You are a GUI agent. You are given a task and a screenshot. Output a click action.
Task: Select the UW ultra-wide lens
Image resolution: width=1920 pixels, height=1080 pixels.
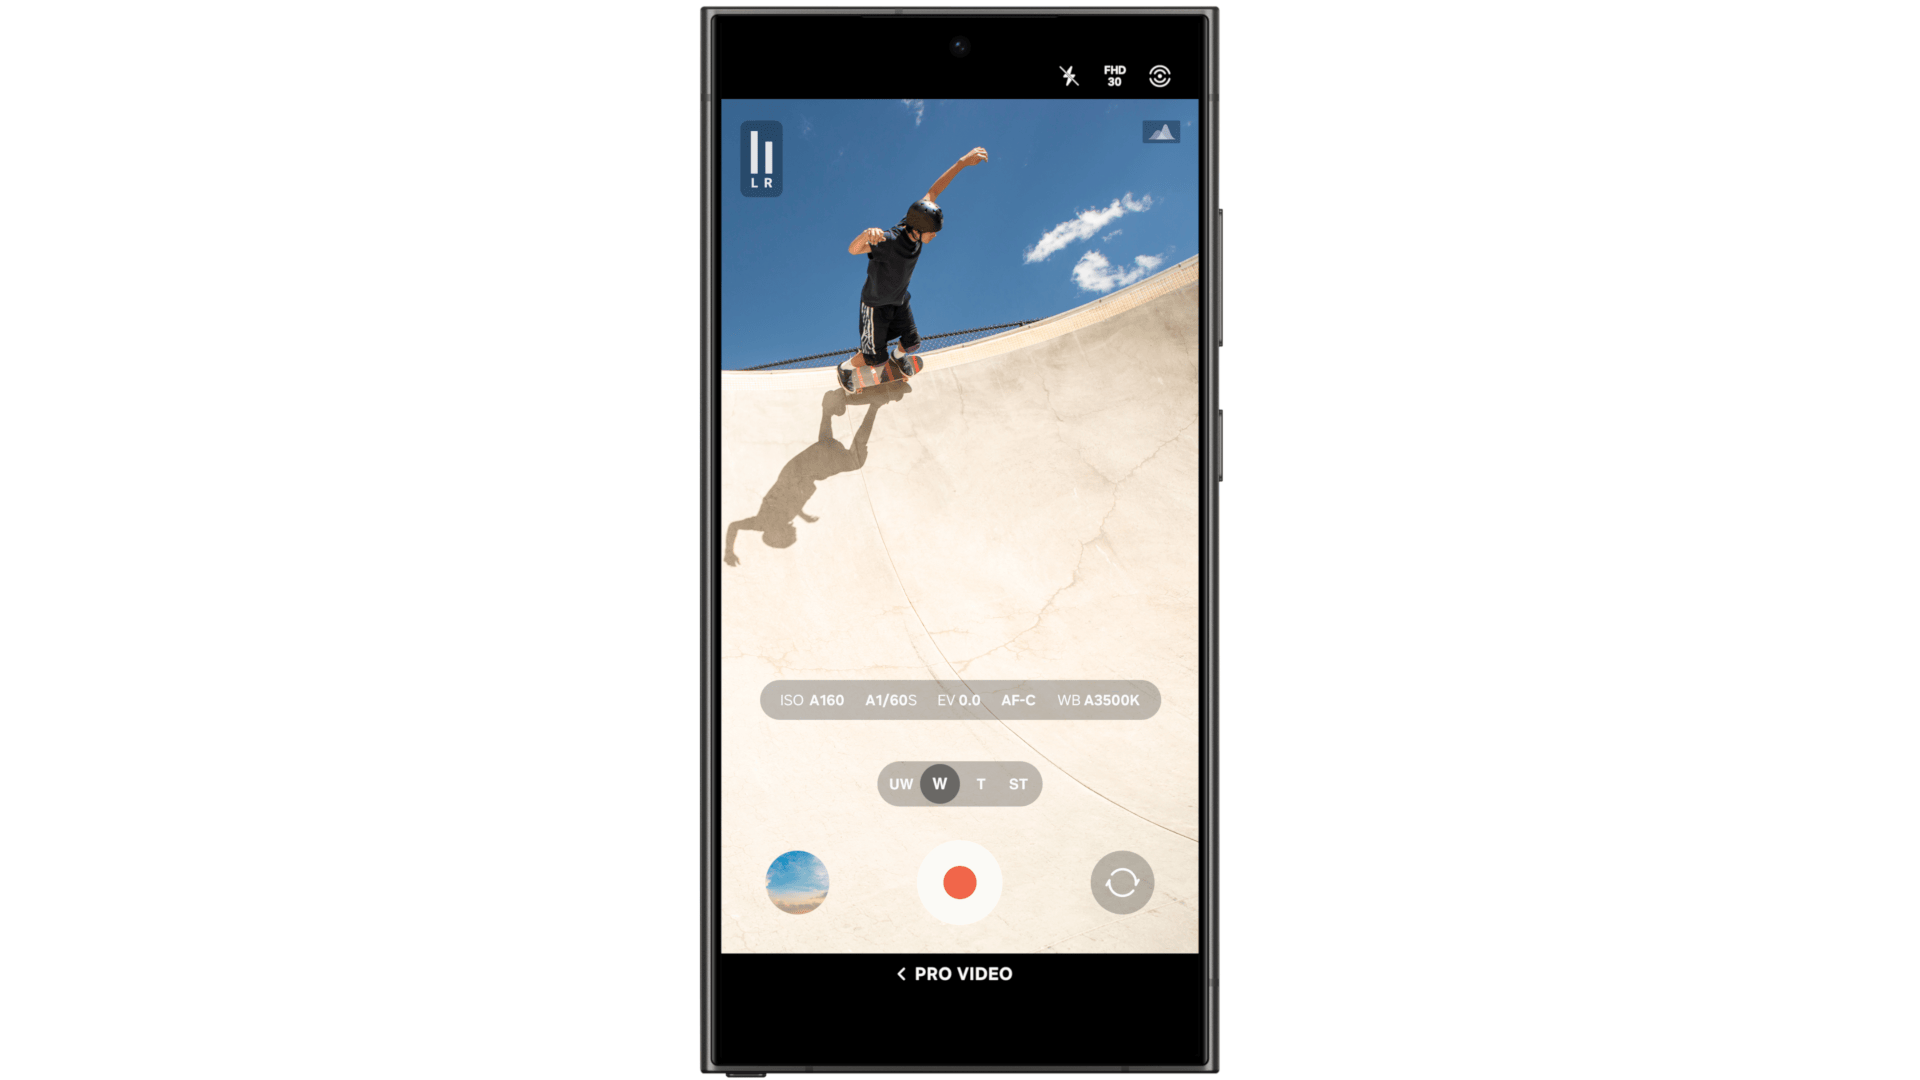[x=898, y=783]
